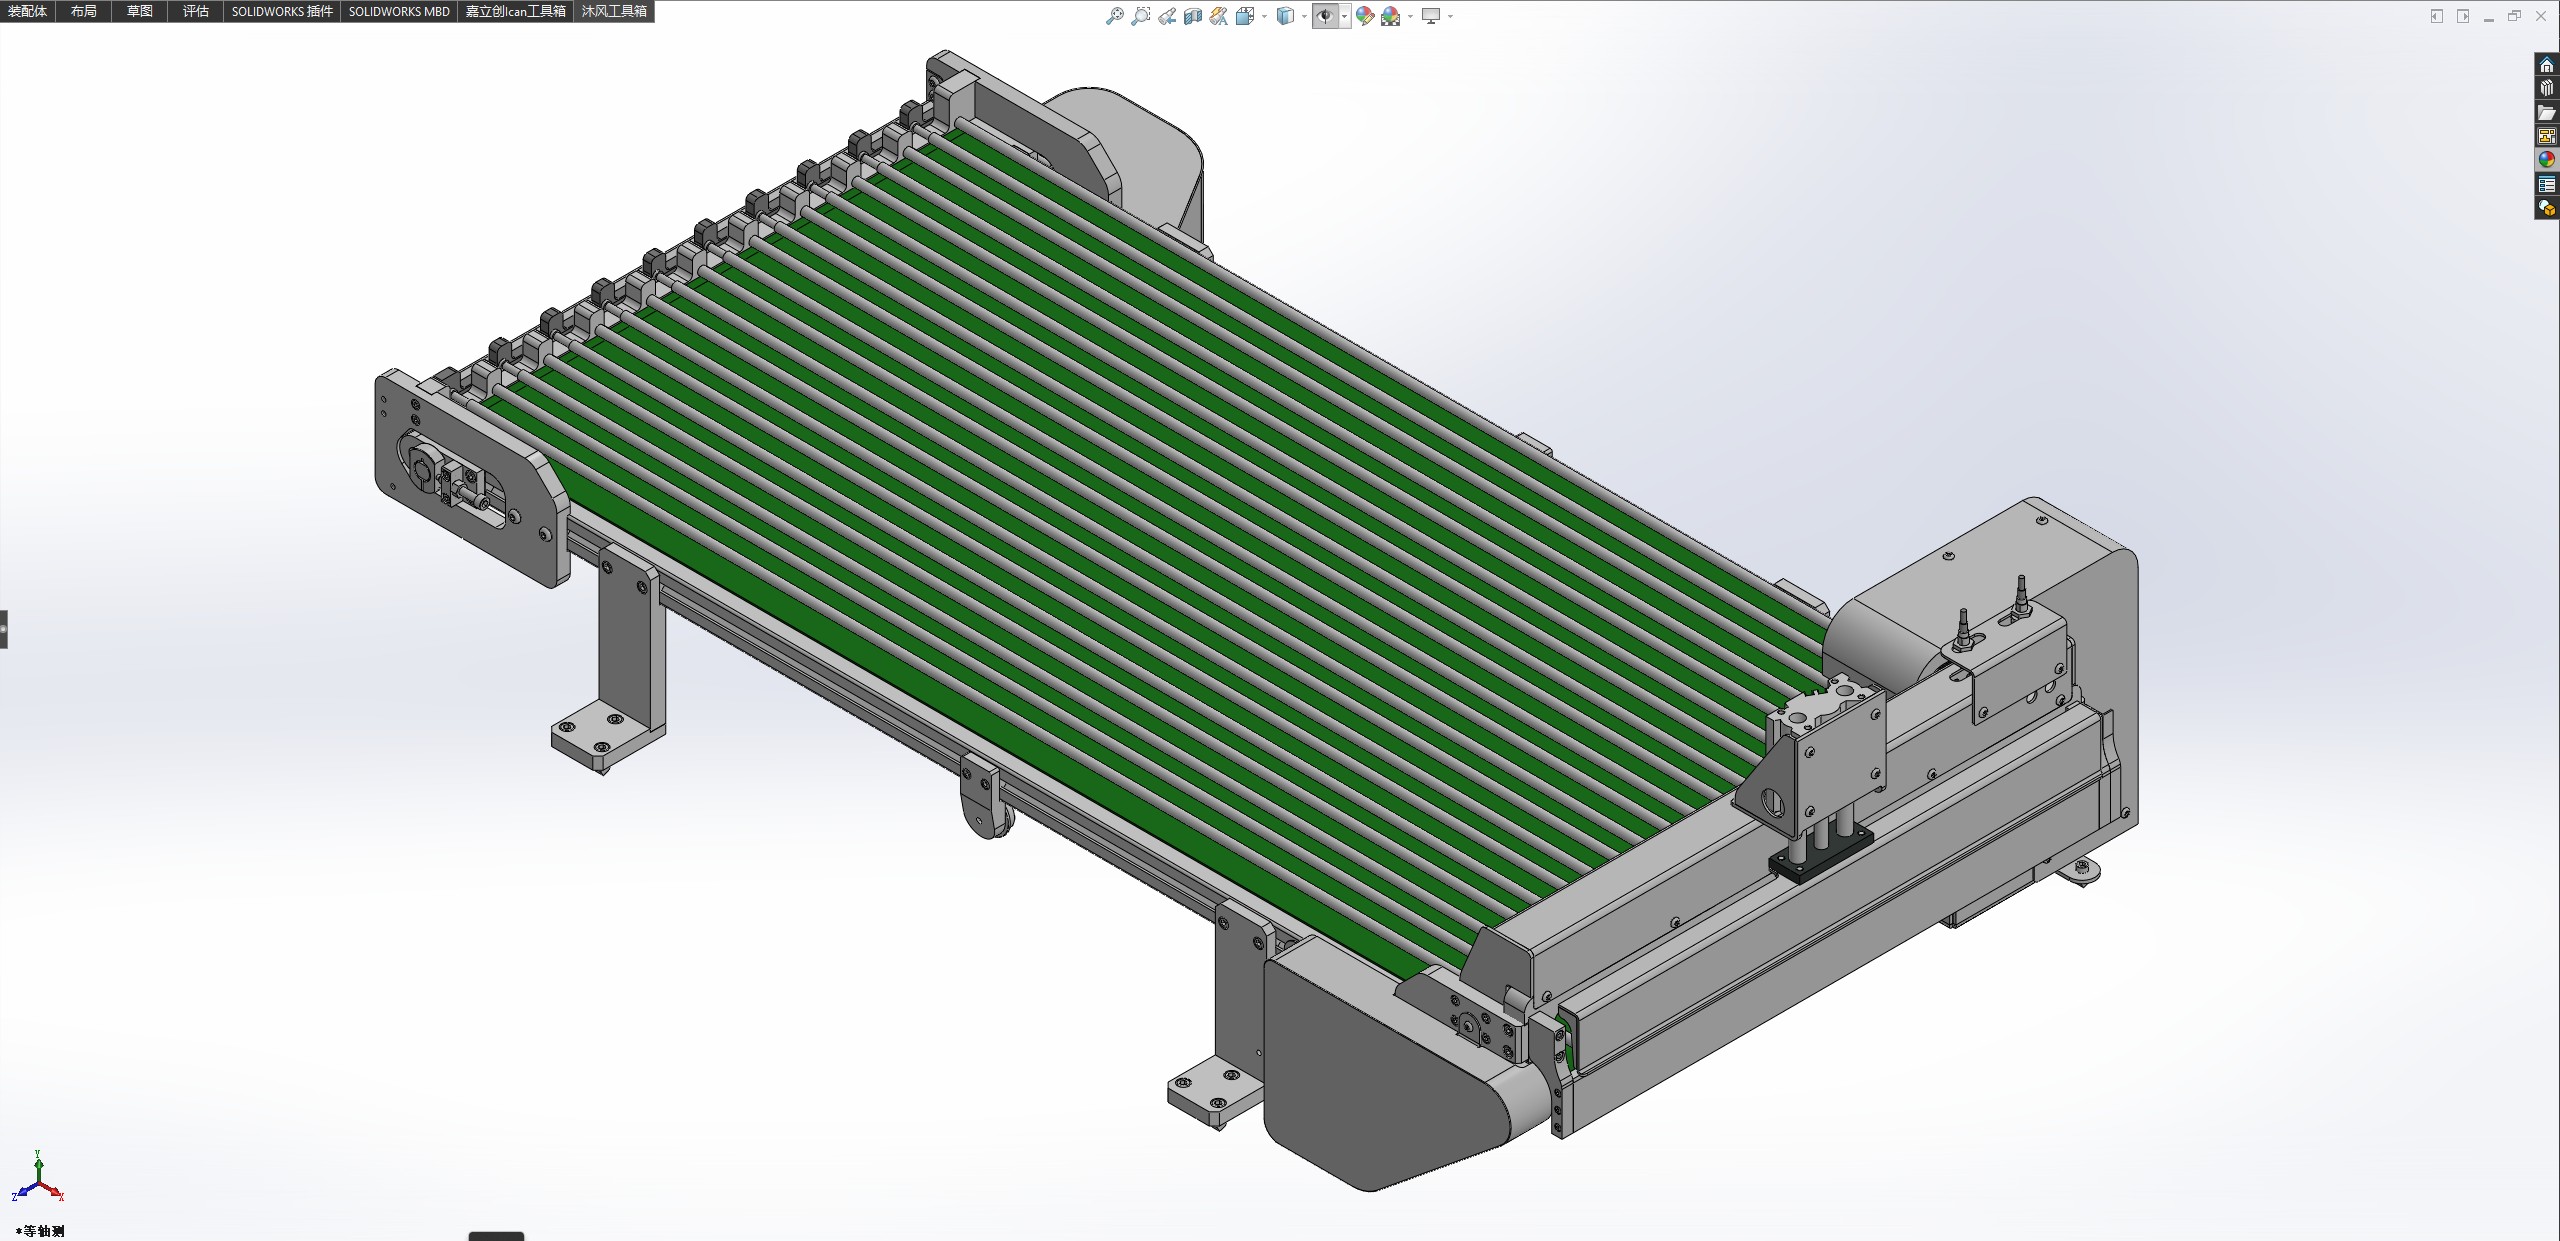2560x1241 pixels.
Task: Toggle the left panel collapse handle
Action: click(x=4, y=629)
